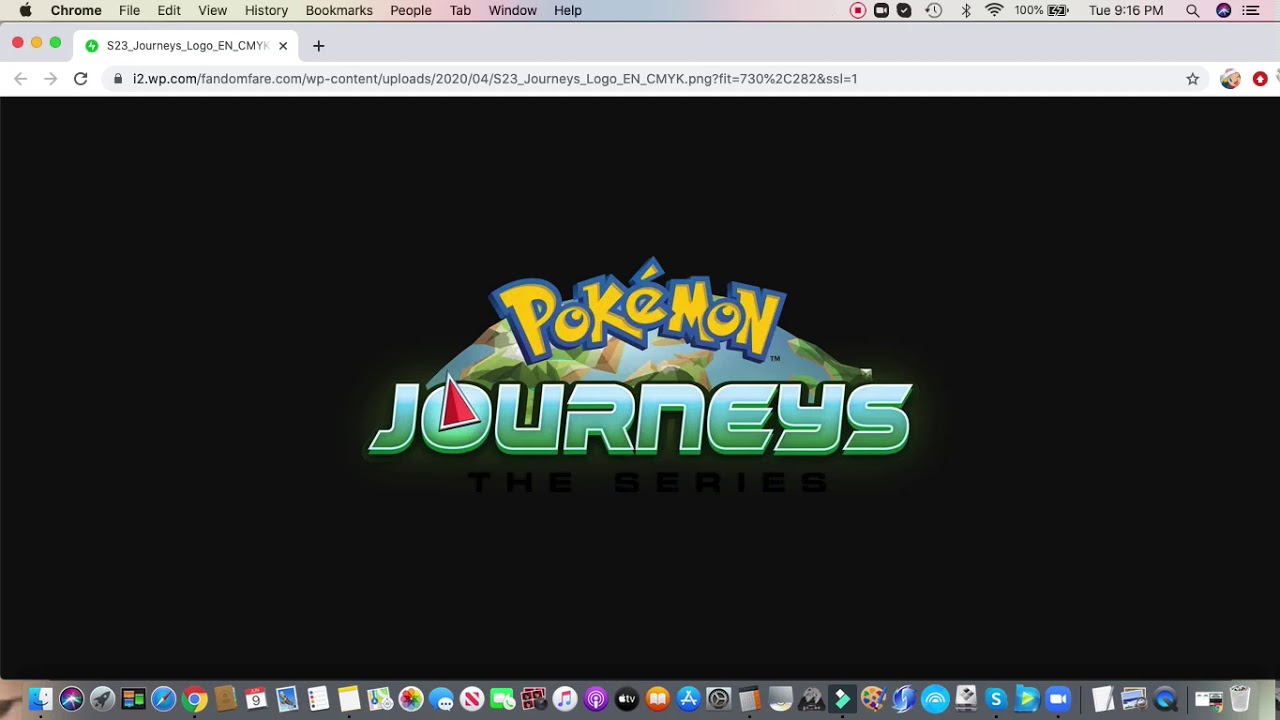The image size is (1280, 720).
Task: Click the browser forward arrow
Action: [51, 79]
